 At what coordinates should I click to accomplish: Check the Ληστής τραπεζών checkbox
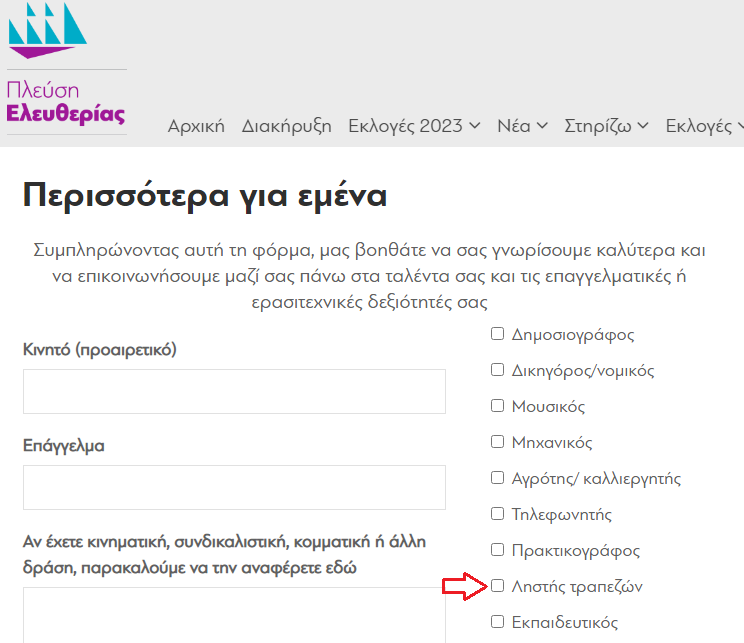[497, 586]
